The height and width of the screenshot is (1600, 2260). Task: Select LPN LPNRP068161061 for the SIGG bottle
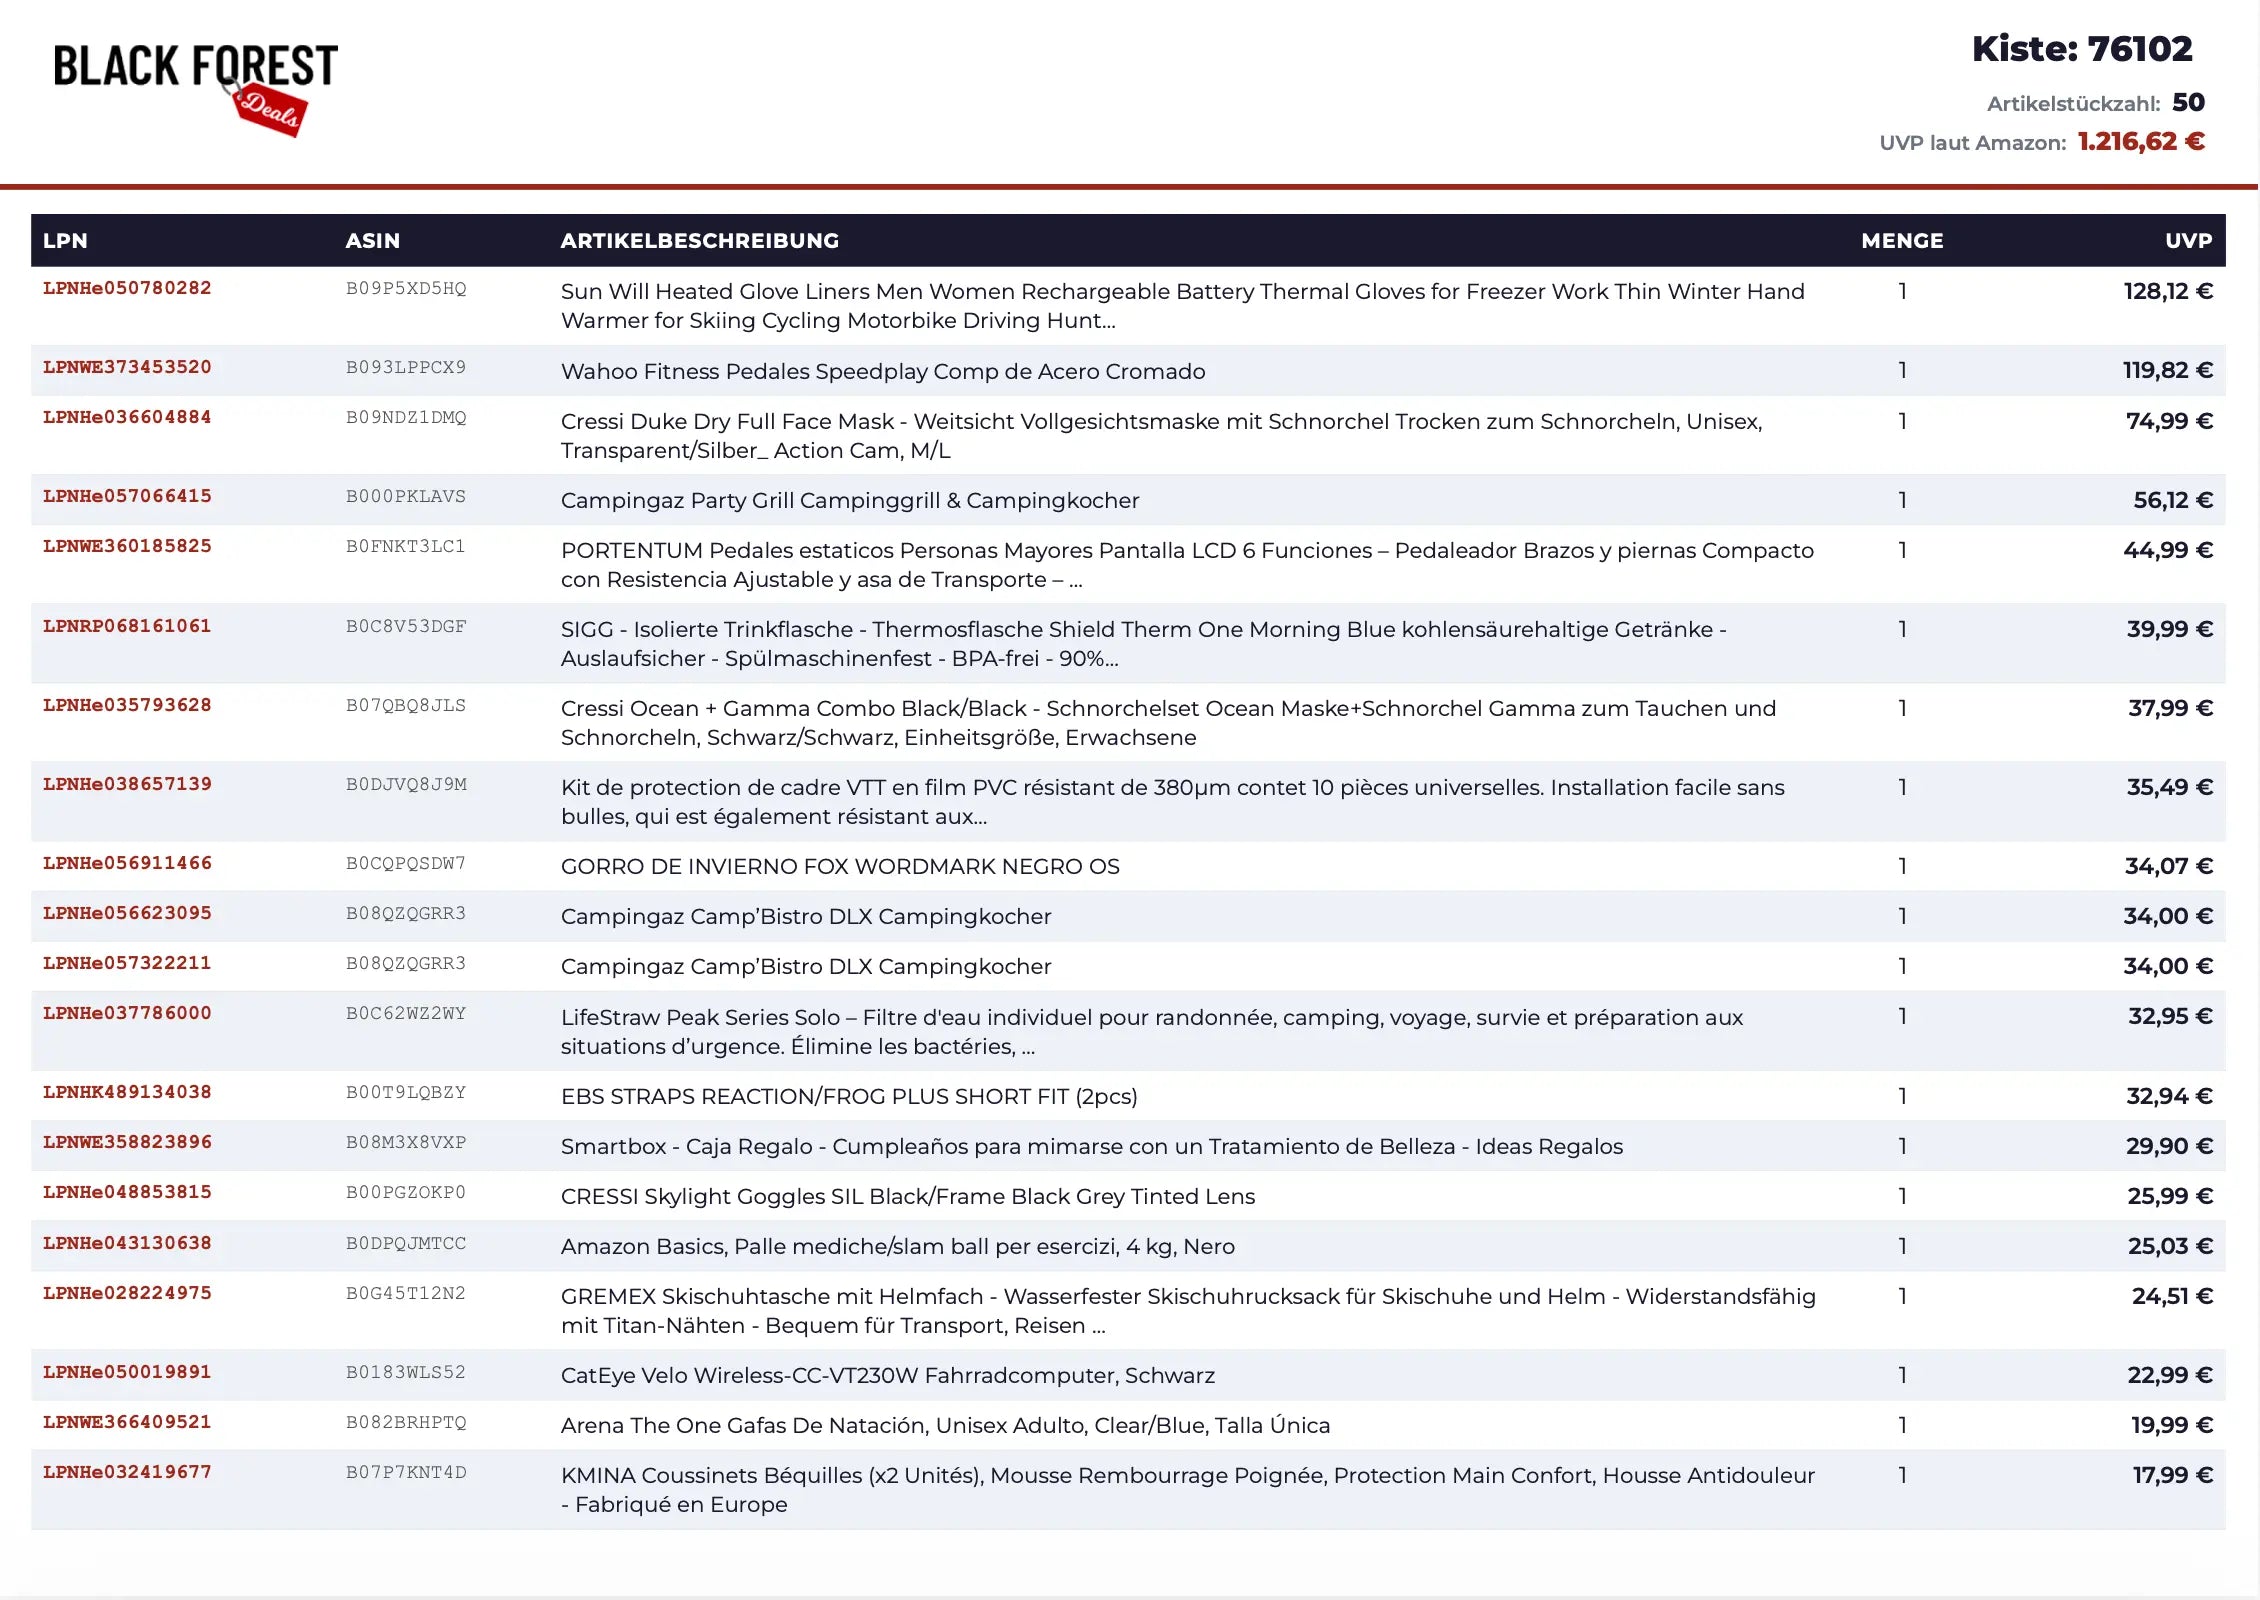(127, 626)
